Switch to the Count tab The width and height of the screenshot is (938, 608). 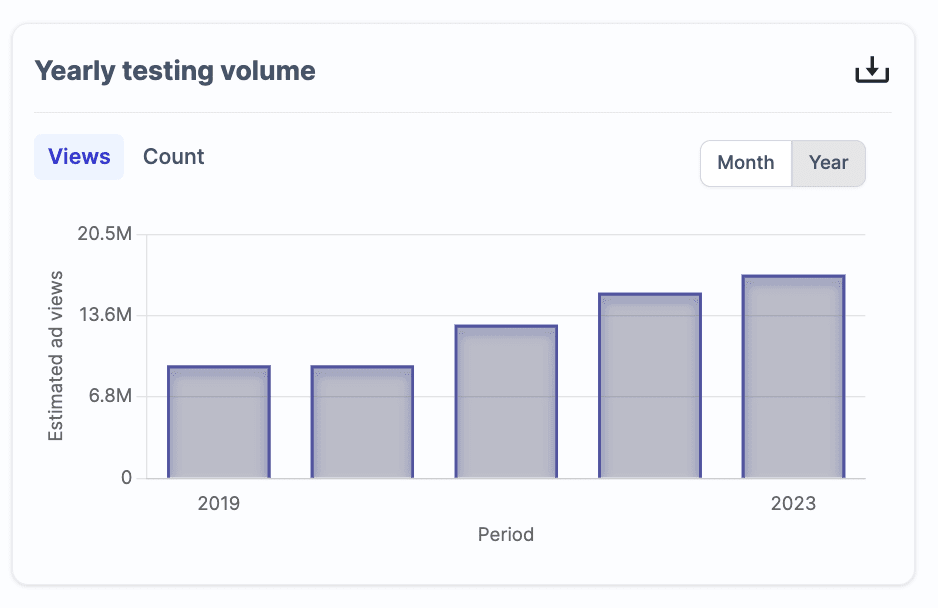point(174,157)
